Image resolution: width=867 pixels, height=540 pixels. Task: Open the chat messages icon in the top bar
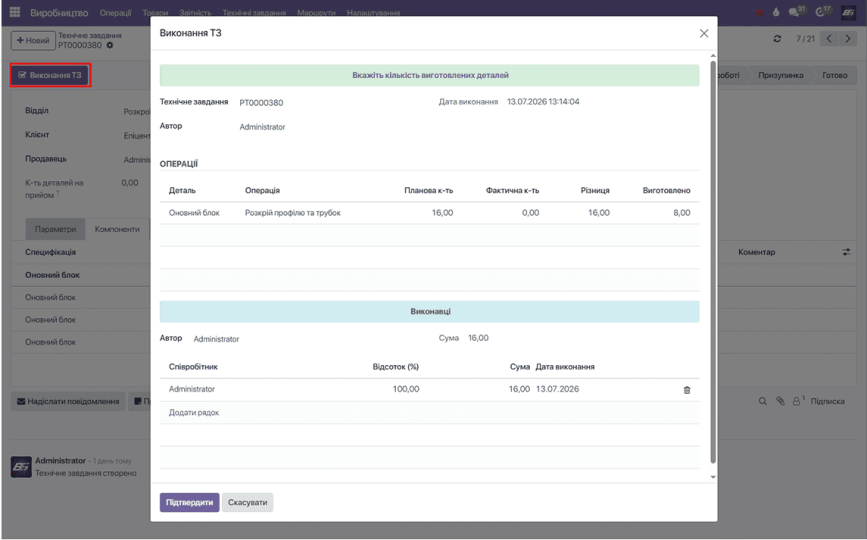point(795,12)
